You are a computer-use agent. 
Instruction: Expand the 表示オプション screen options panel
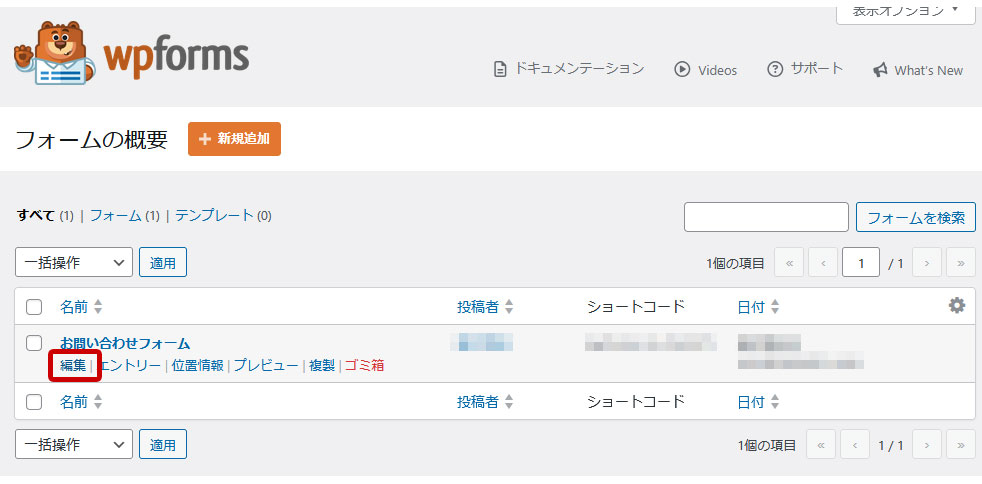[905, 11]
